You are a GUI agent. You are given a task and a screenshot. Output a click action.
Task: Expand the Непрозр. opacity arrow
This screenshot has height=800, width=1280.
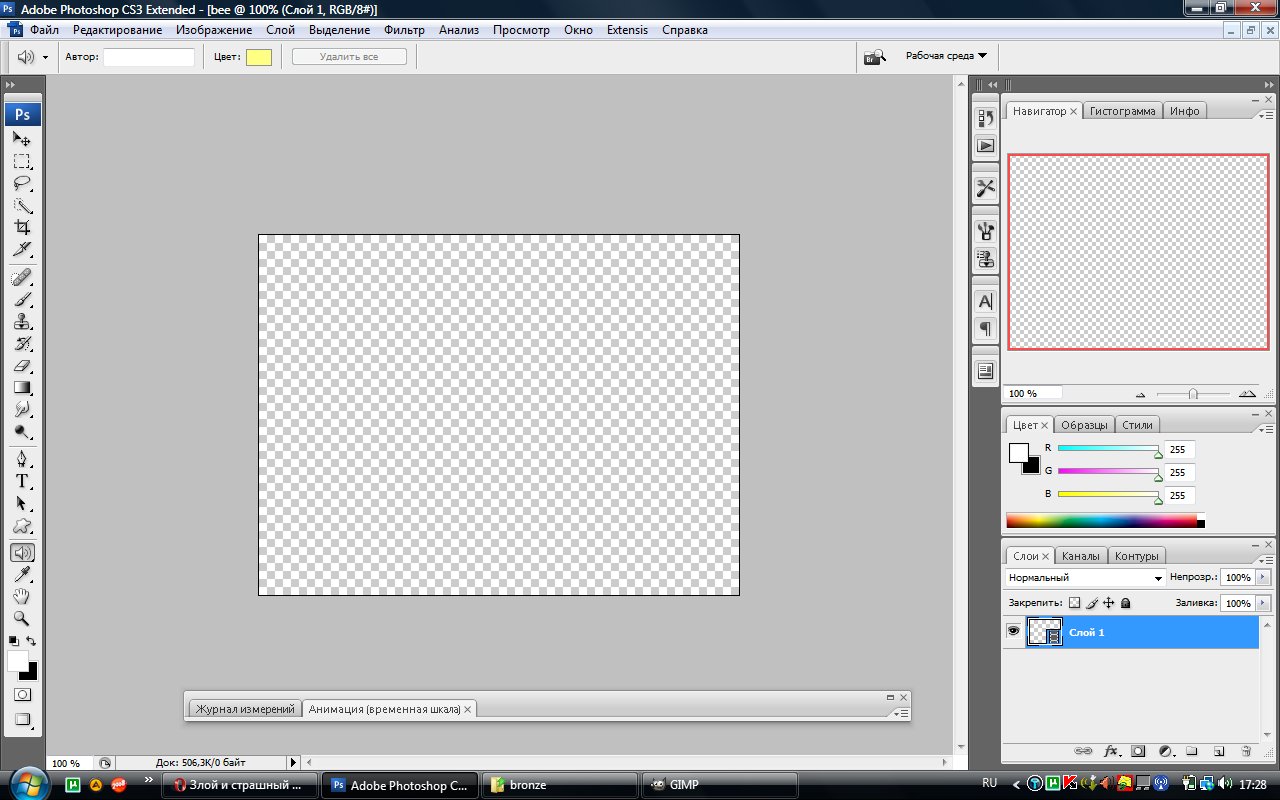pyautogui.click(x=1262, y=577)
